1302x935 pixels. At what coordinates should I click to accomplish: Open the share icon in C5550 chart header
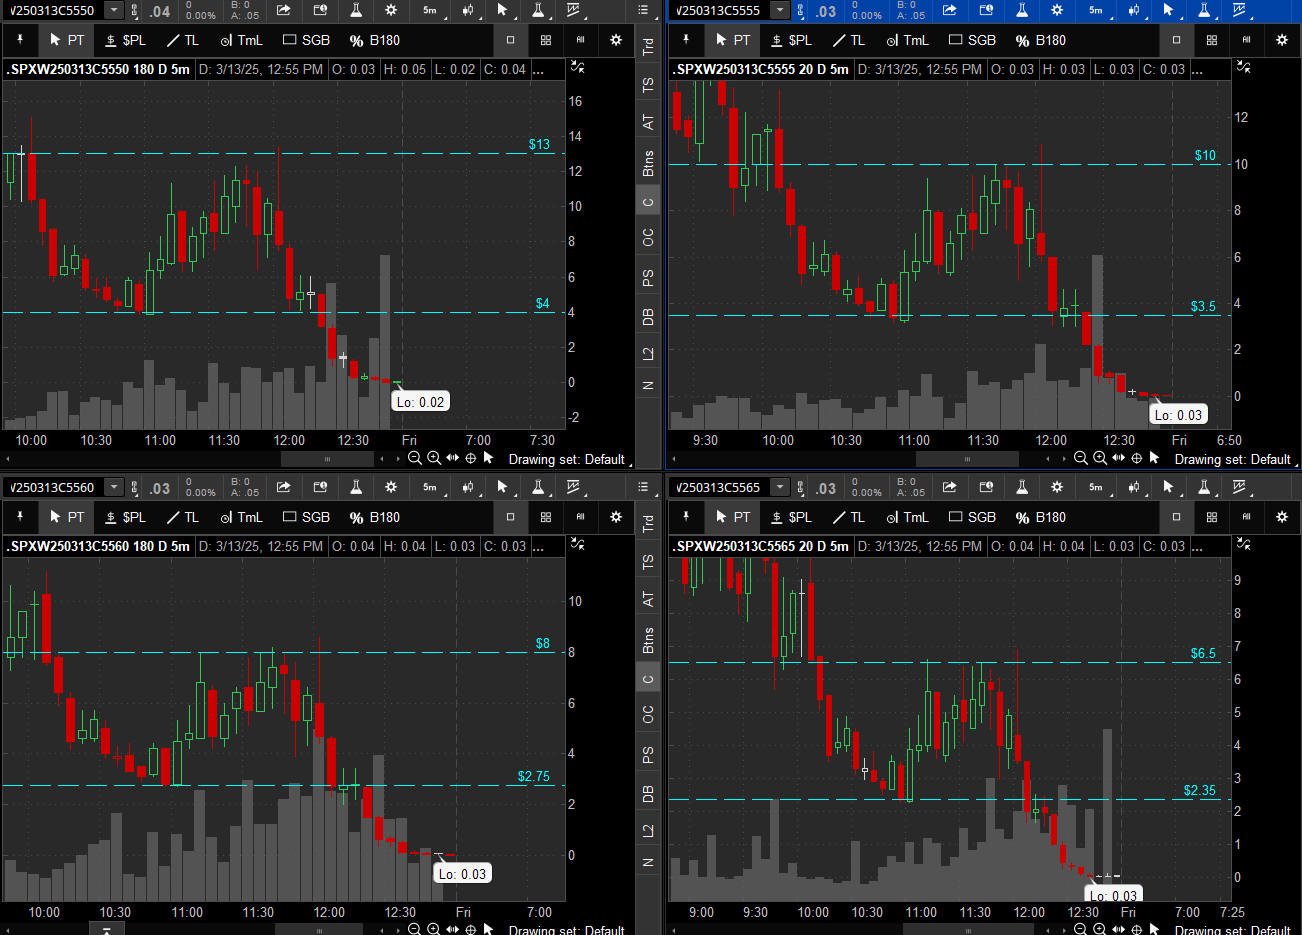[284, 10]
